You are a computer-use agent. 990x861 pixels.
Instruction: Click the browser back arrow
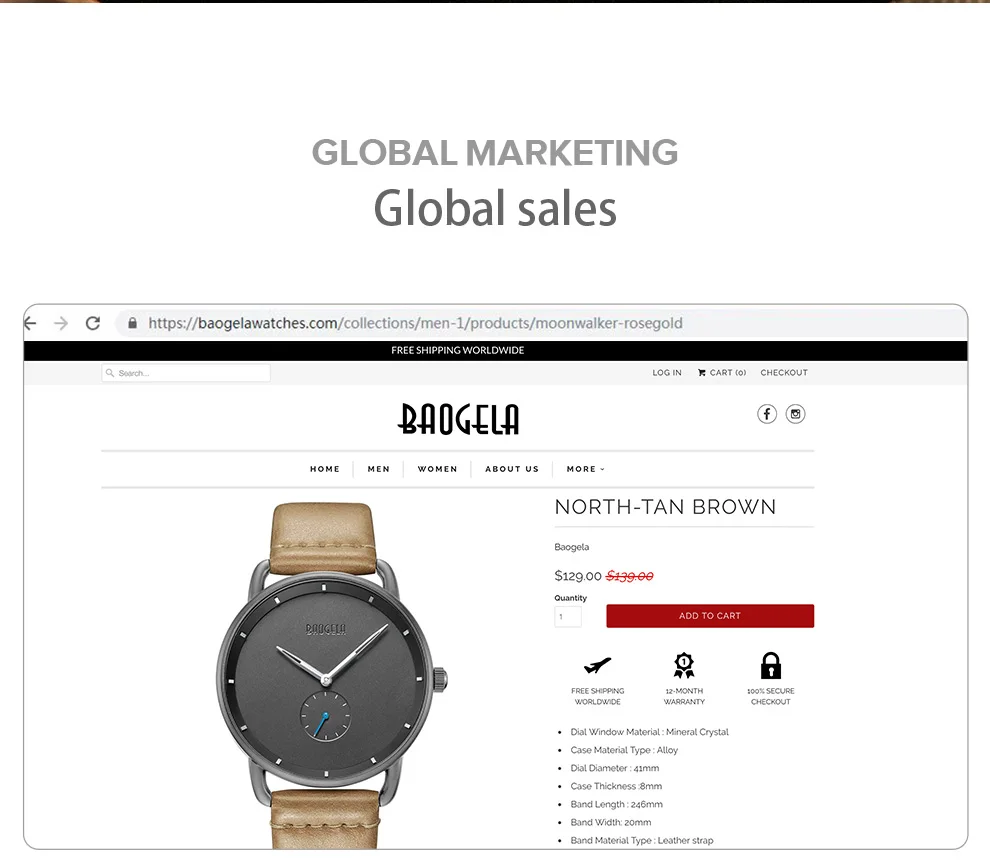point(30,323)
